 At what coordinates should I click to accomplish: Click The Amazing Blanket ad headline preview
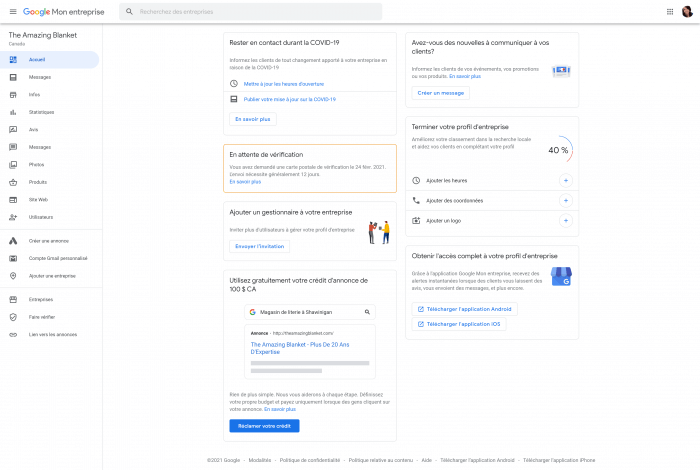(x=300, y=348)
